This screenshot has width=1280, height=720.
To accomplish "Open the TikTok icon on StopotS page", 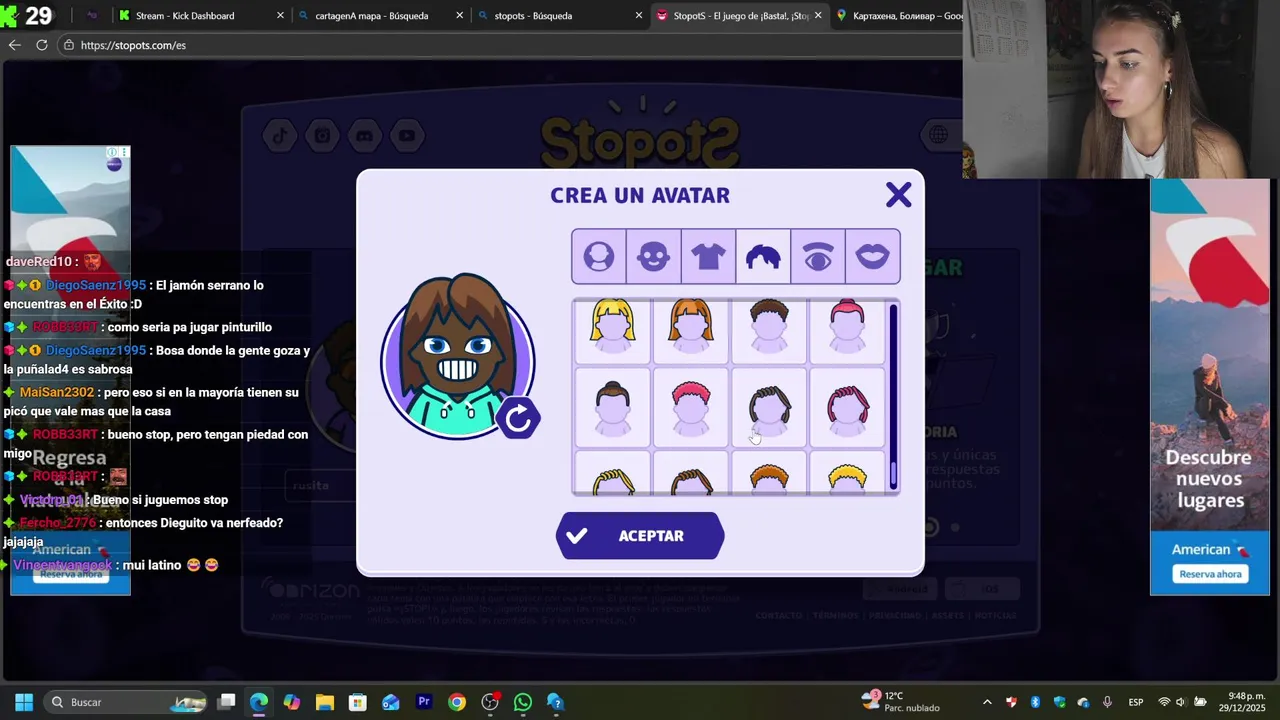I will point(279,136).
